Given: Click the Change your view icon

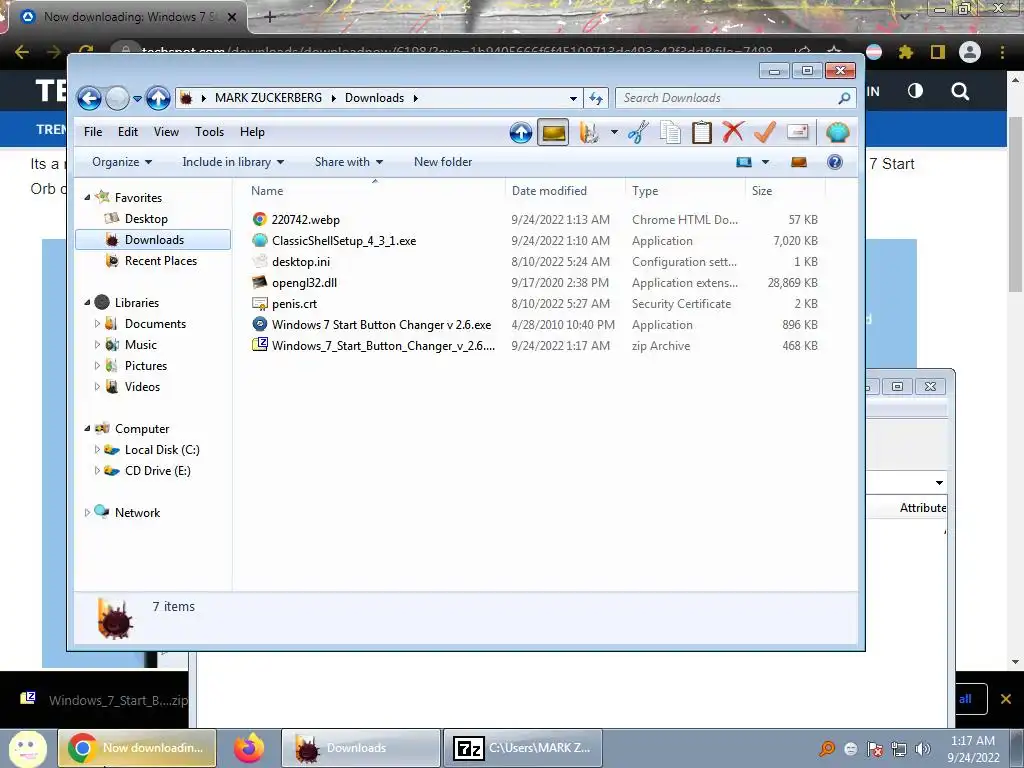Looking at the screenshot, I should coord(744,162).
